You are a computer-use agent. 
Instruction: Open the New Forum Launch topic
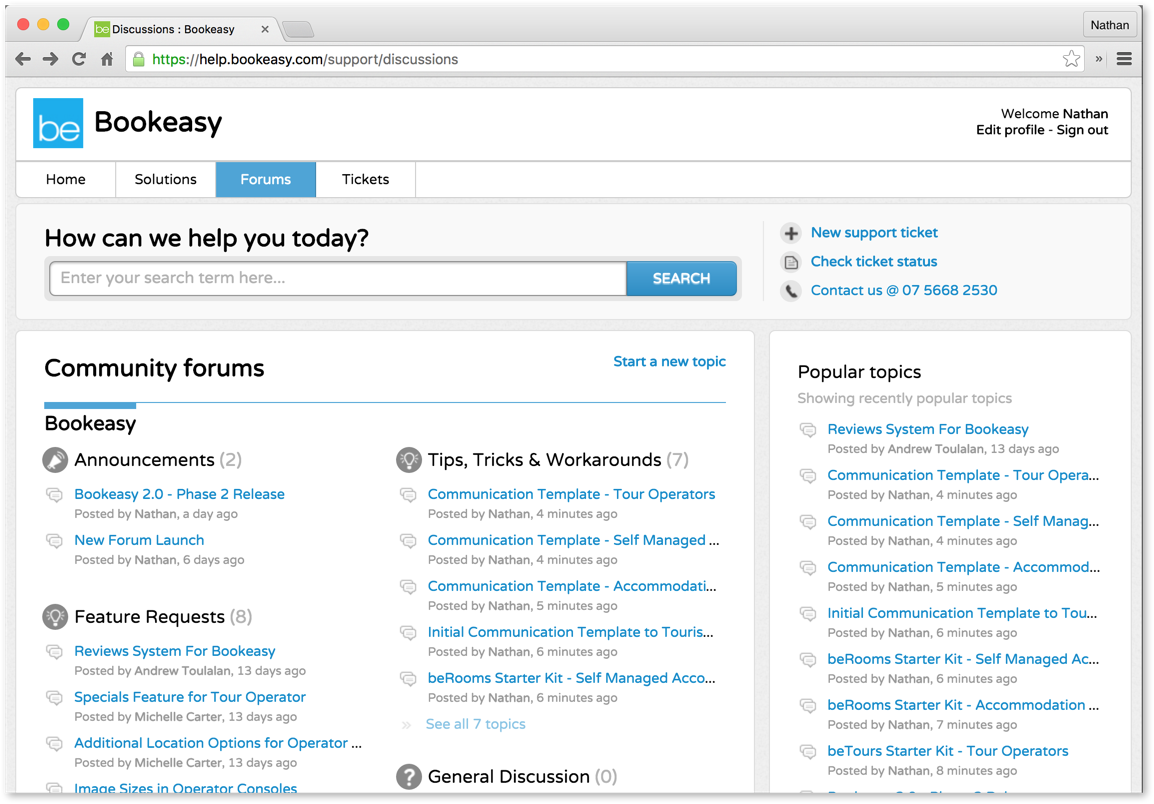[139, 540]
